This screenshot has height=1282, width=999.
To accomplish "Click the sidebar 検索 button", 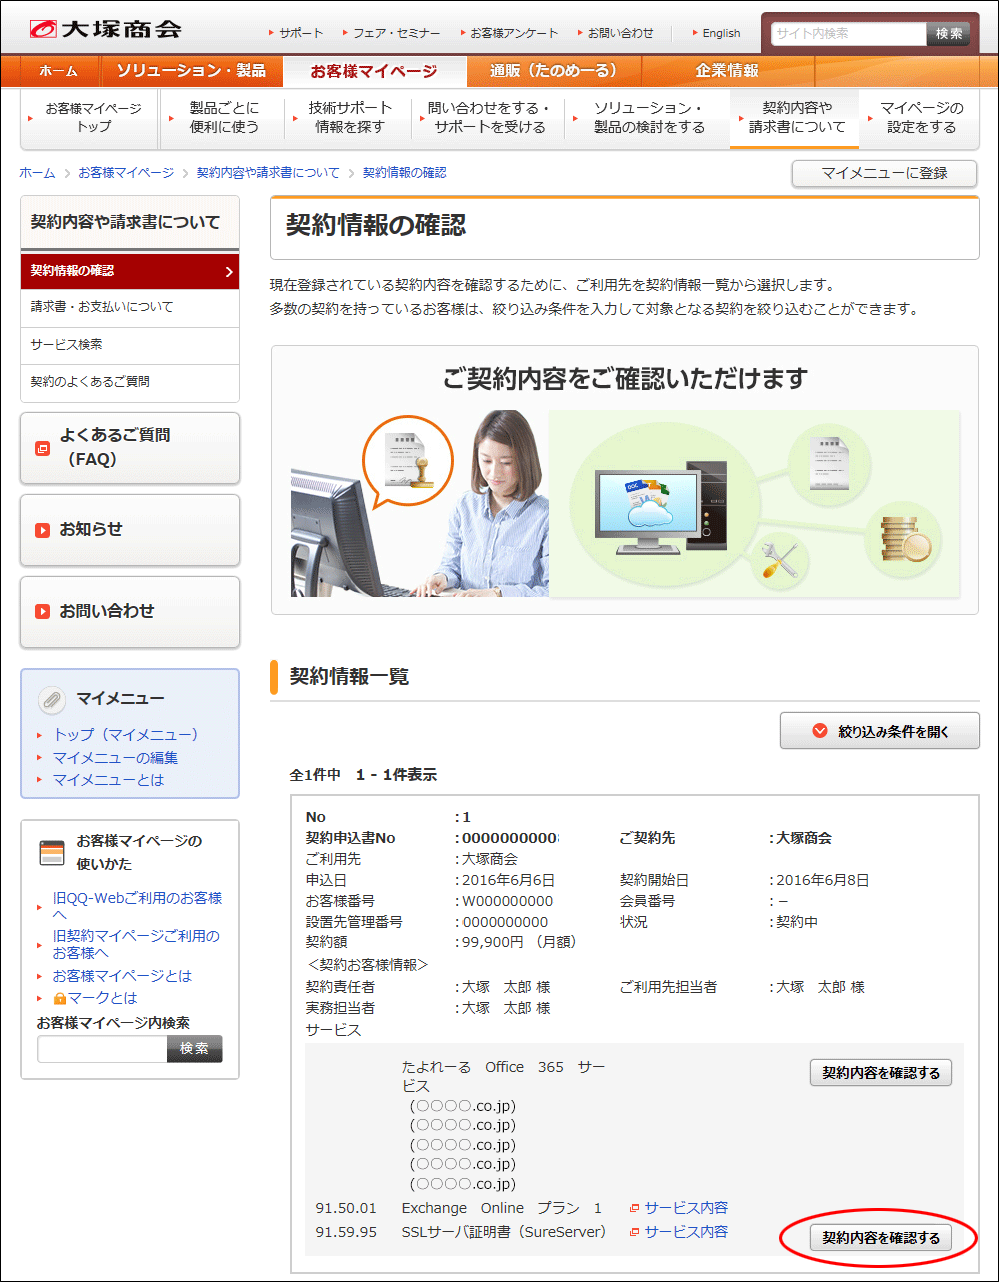I will tap(195, 1049).
